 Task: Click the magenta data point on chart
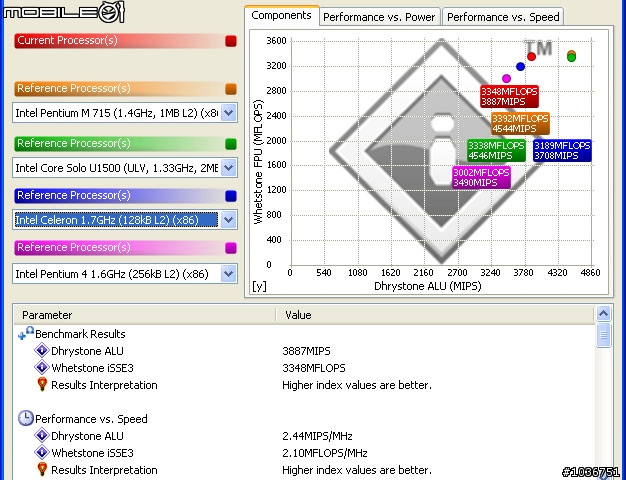[506, 79]
